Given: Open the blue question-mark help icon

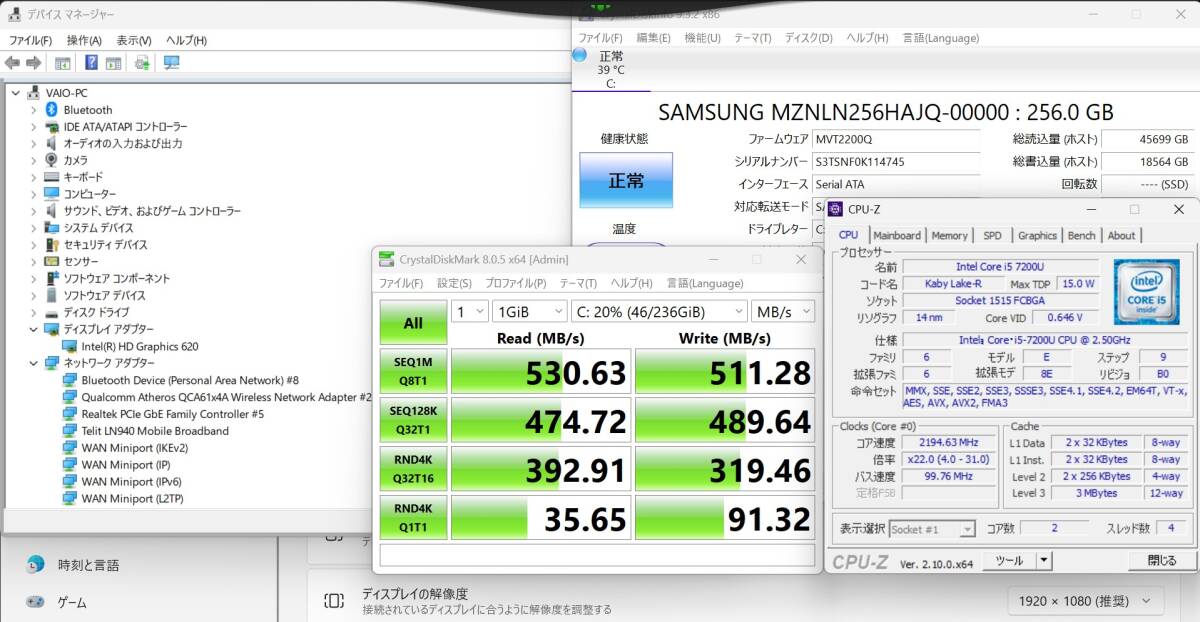Looking at the screenshot, I should pyautogui.click(x=91, y=63).
